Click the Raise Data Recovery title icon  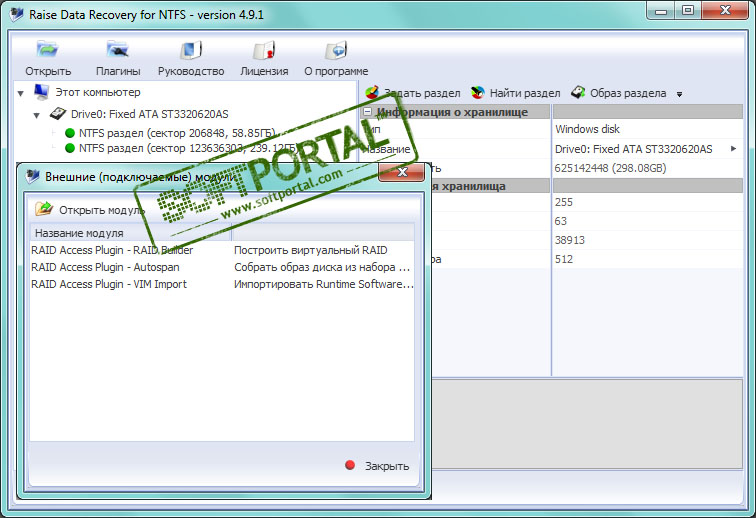[x=16, y=14]
